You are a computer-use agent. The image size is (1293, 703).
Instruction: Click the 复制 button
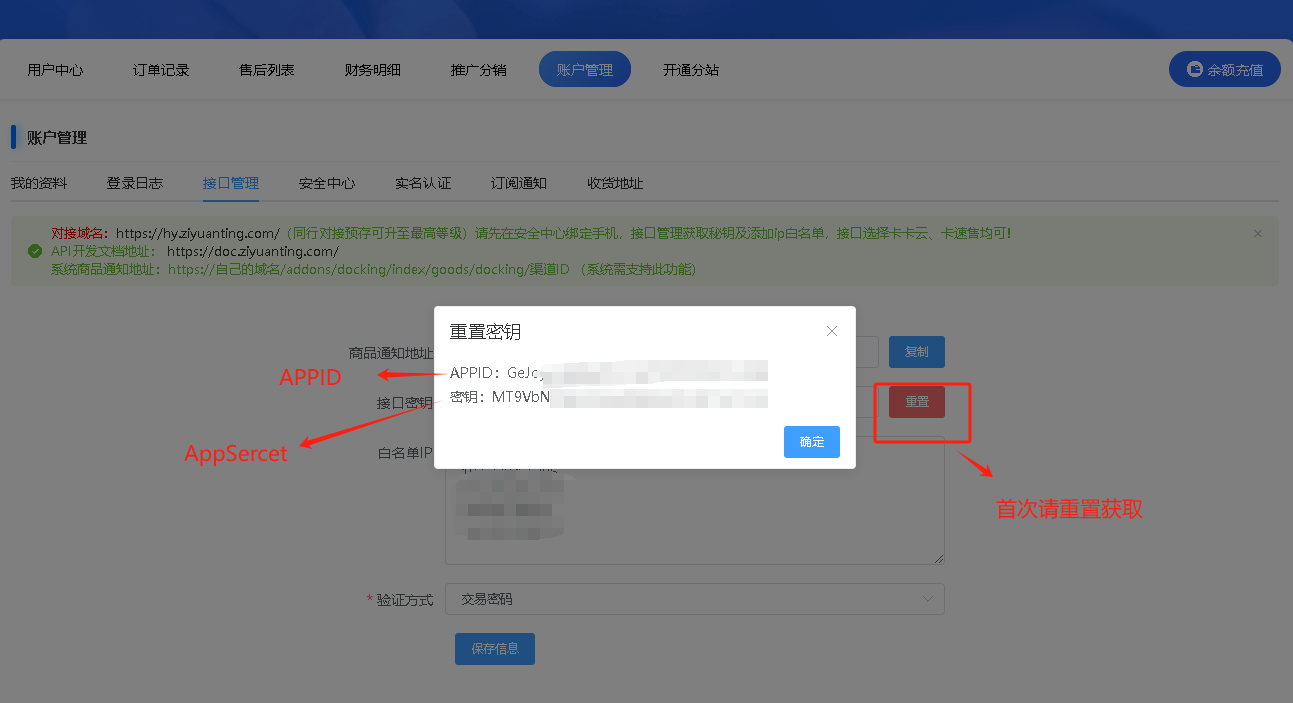917,352
